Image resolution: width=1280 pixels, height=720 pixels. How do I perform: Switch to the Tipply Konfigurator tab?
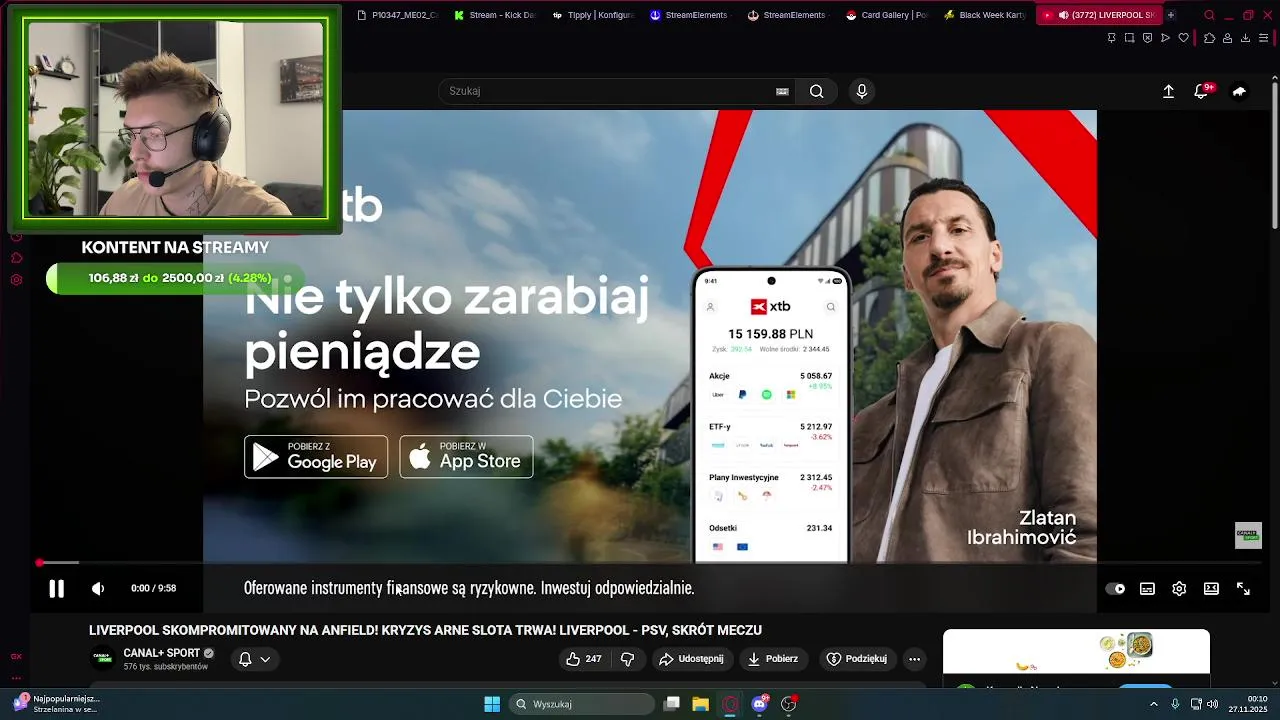(x=593, y=15)
